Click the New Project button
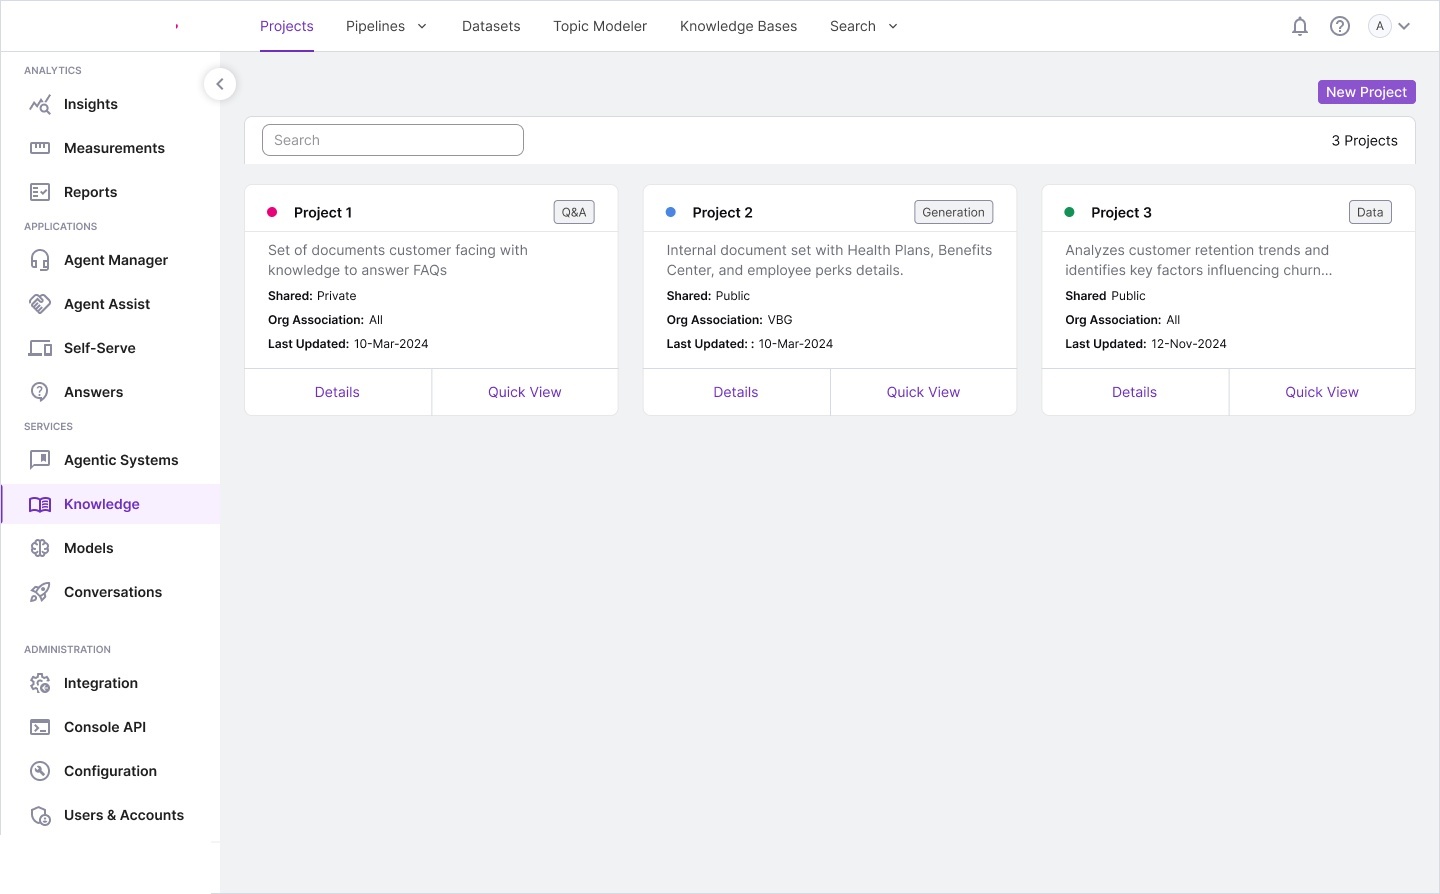Image resolution: width=1440 pixels, height=894 pixels. click(1366, 92)
